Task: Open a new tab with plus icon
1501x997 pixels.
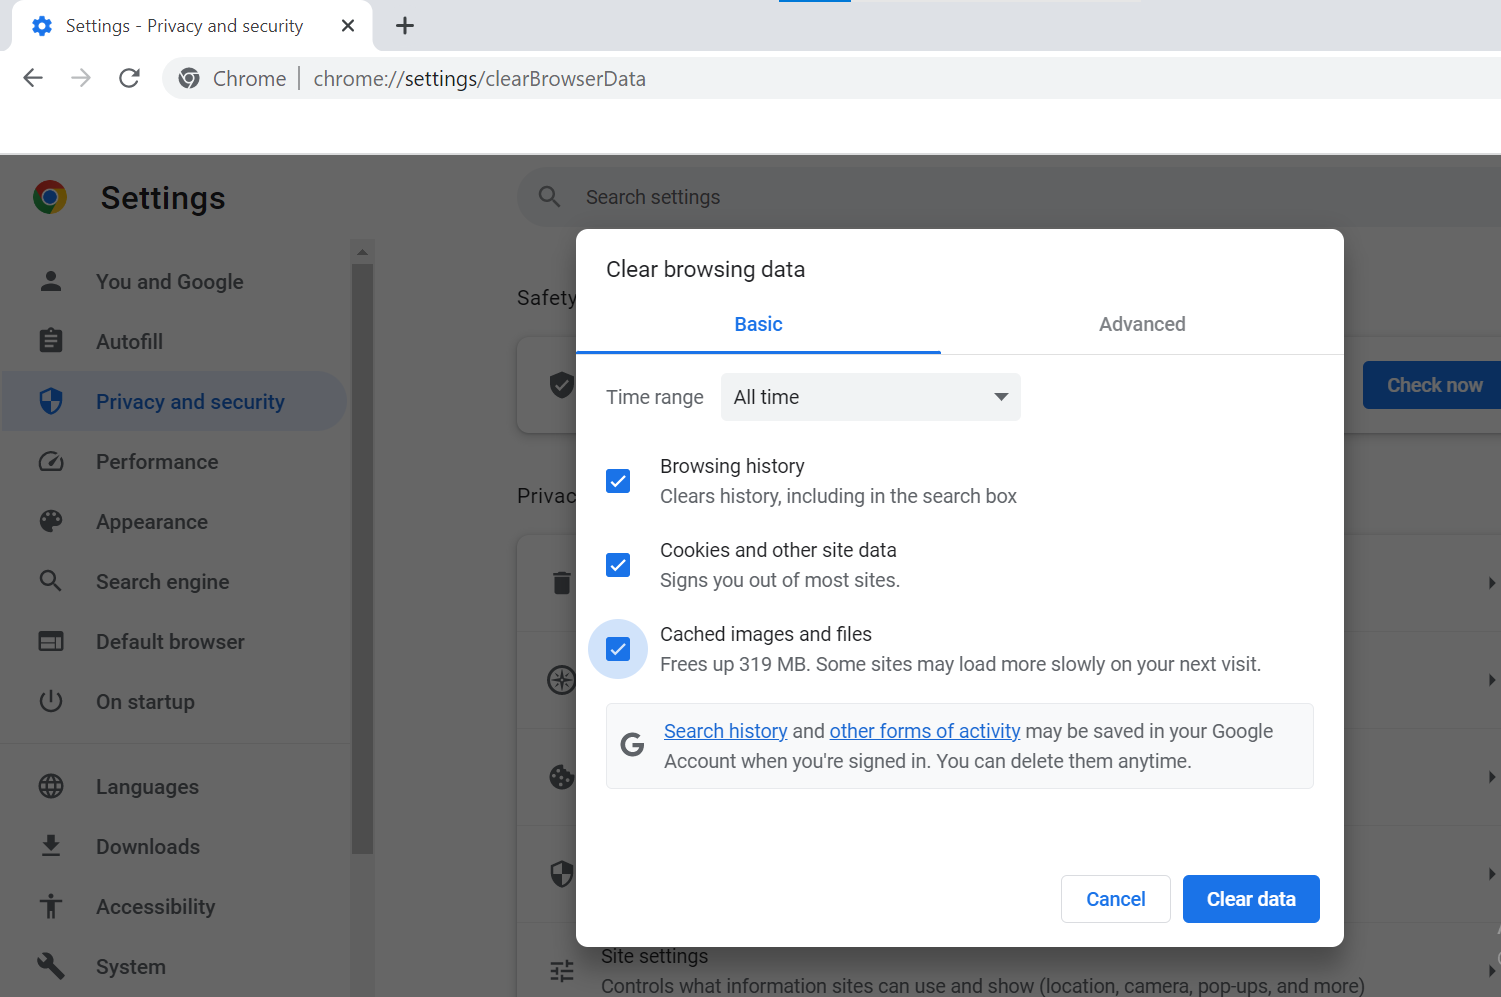Action: [405, 26]
